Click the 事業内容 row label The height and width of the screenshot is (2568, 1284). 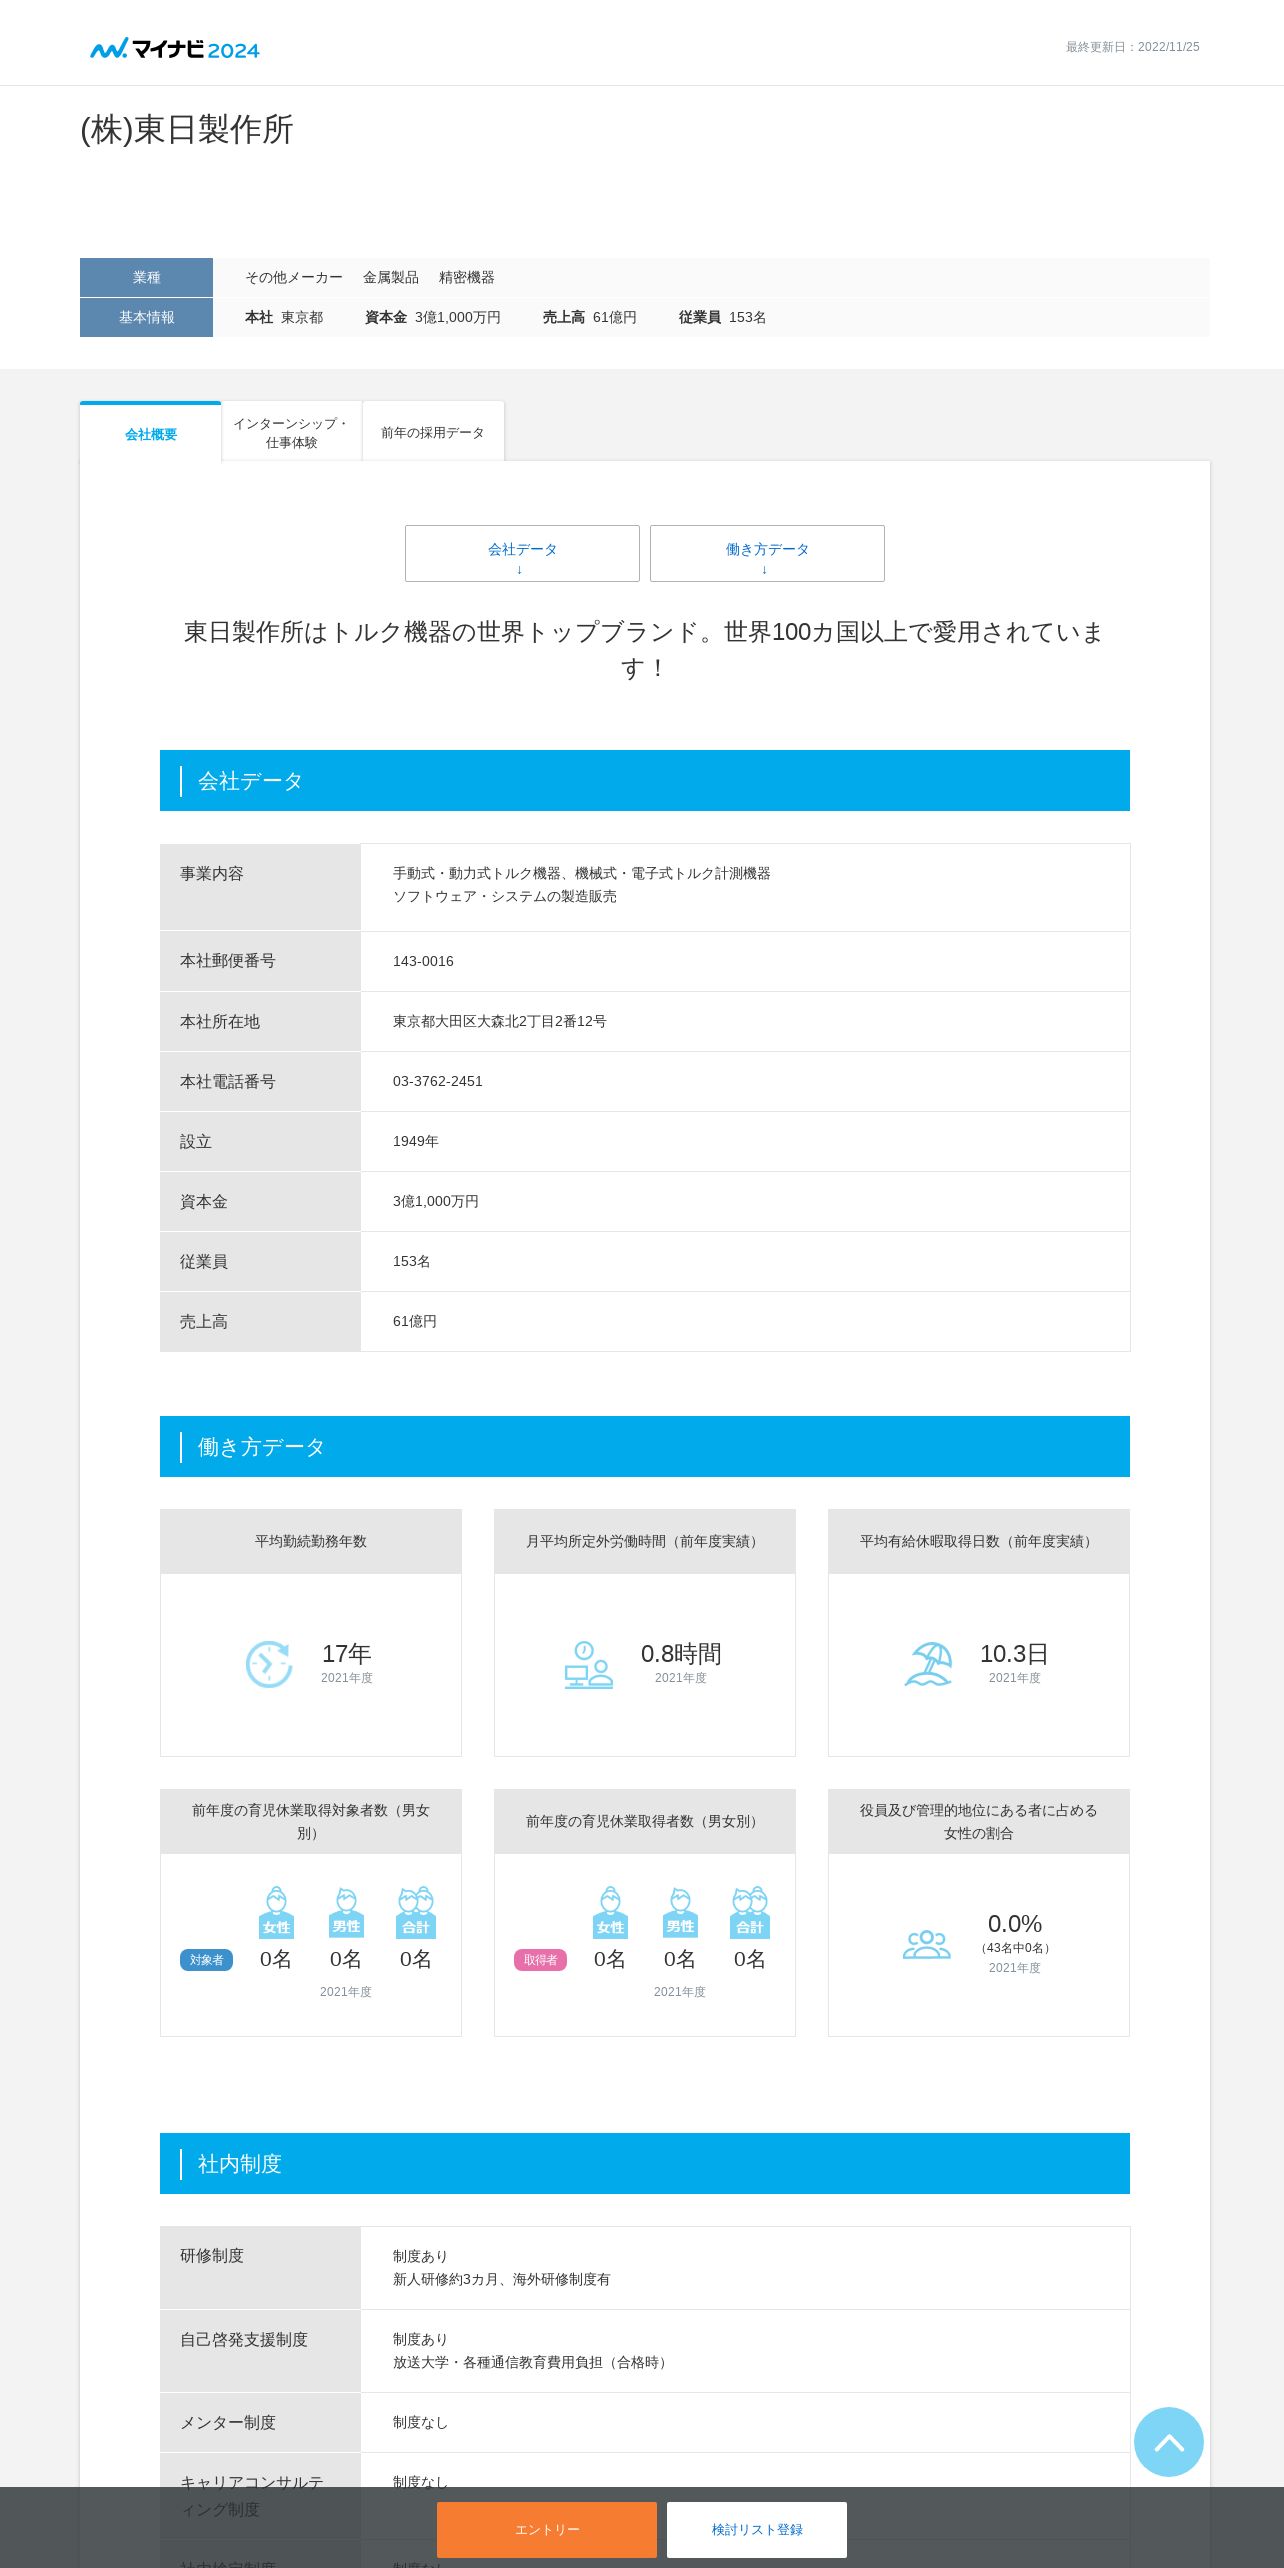point(260,887)
